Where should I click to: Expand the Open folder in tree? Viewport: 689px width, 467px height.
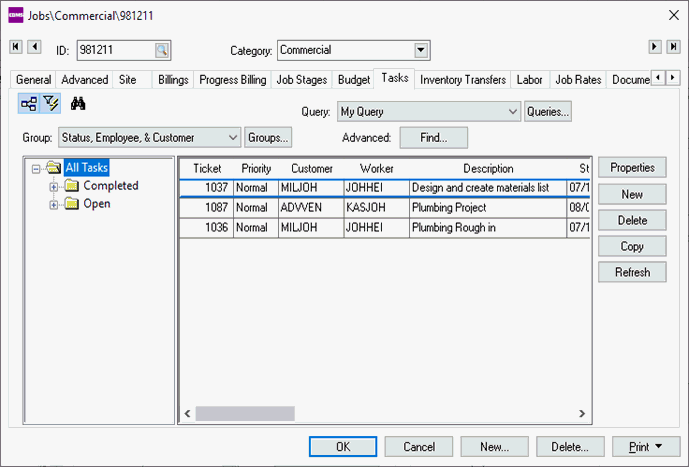pos(54,204)
